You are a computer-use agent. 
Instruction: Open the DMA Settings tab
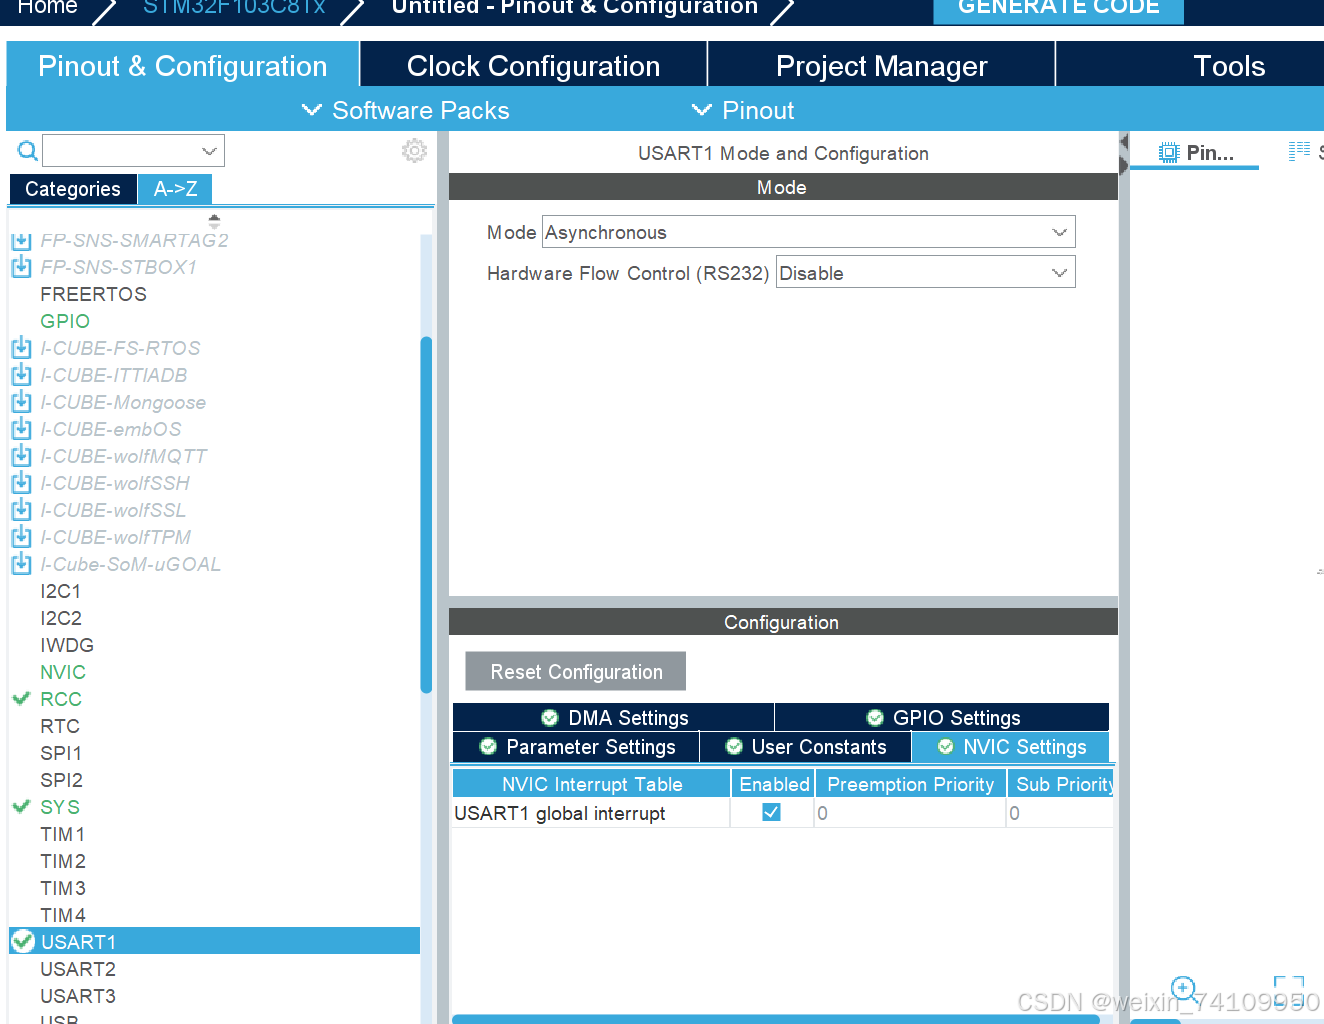coord(613,717)
